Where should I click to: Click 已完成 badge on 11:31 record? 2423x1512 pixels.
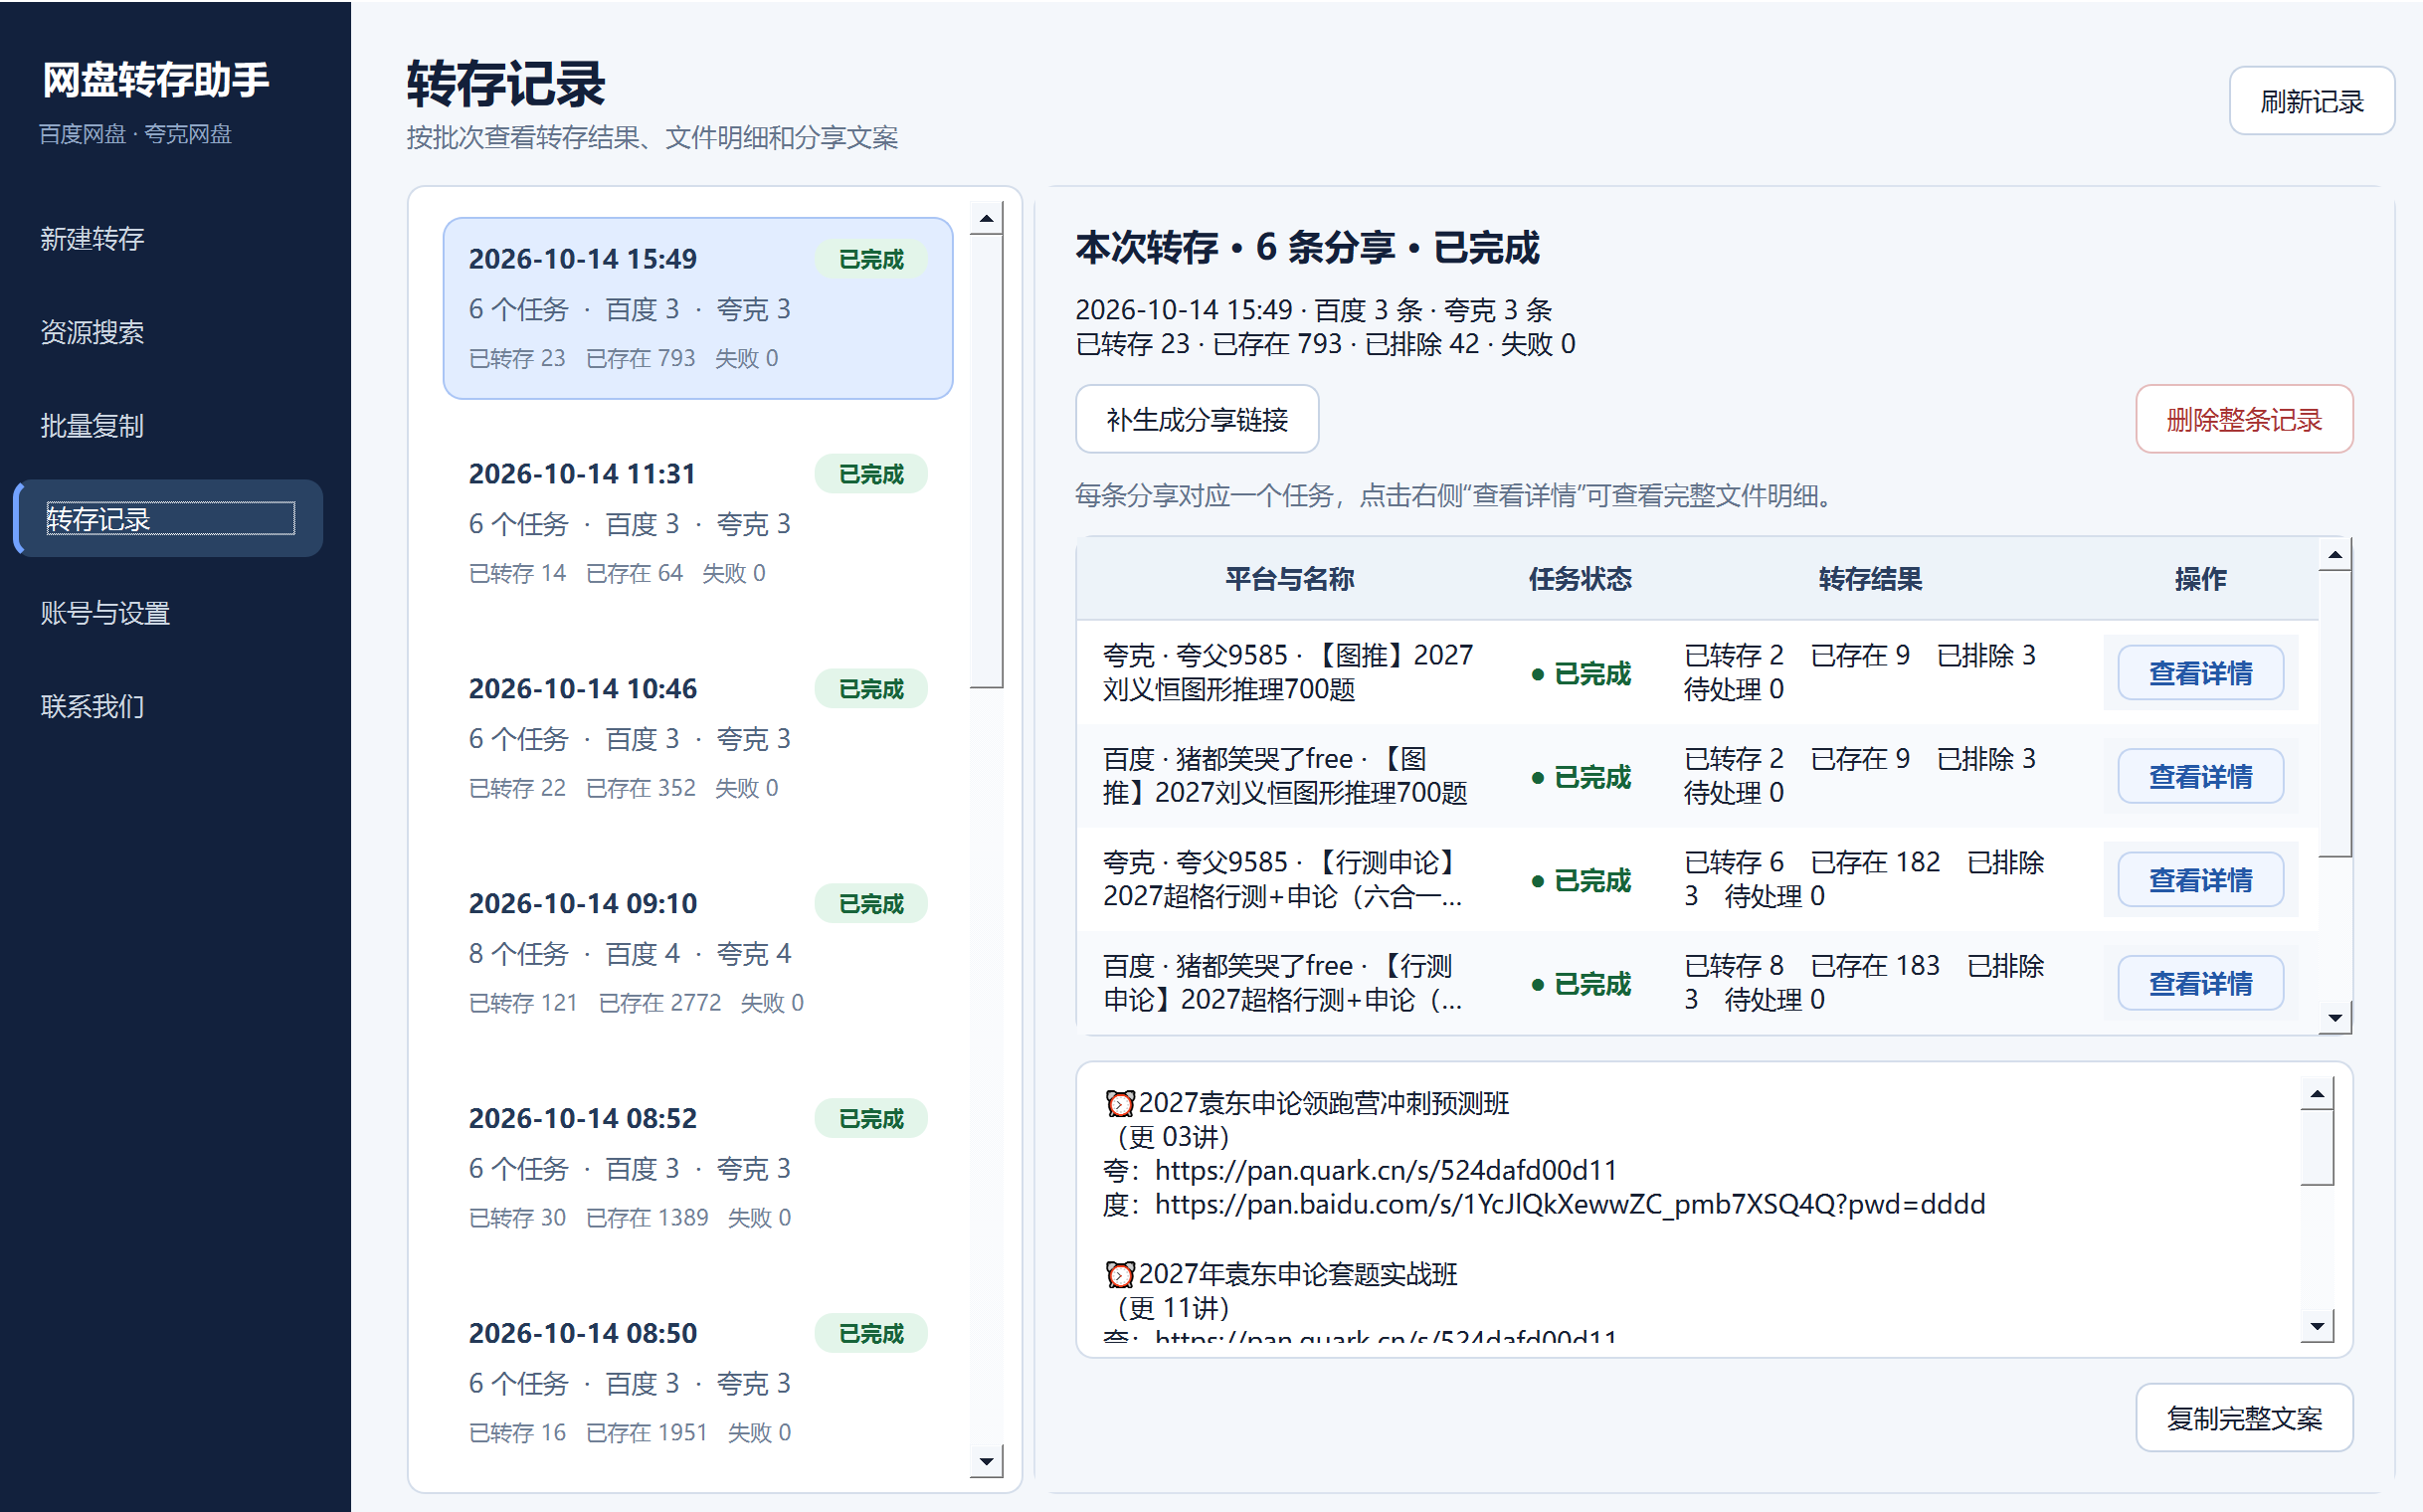(x=870, y=473)
